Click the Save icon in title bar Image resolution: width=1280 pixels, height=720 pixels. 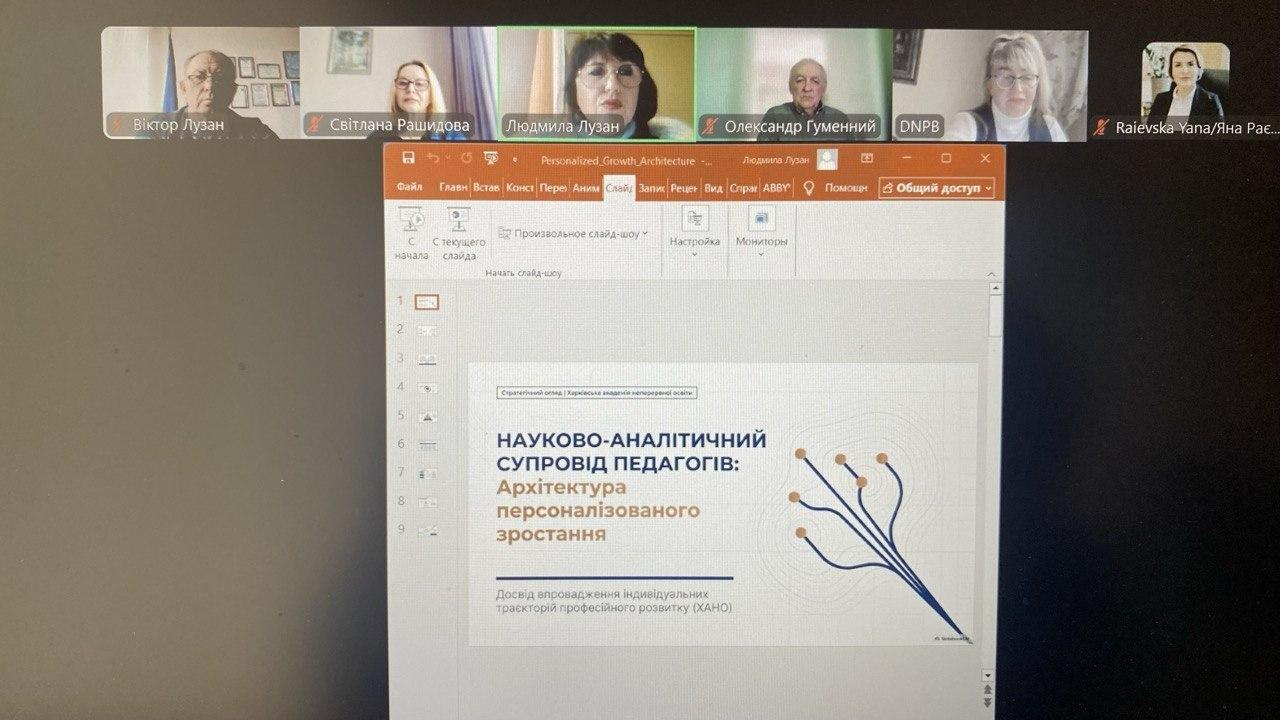click(x=408, y=159)
